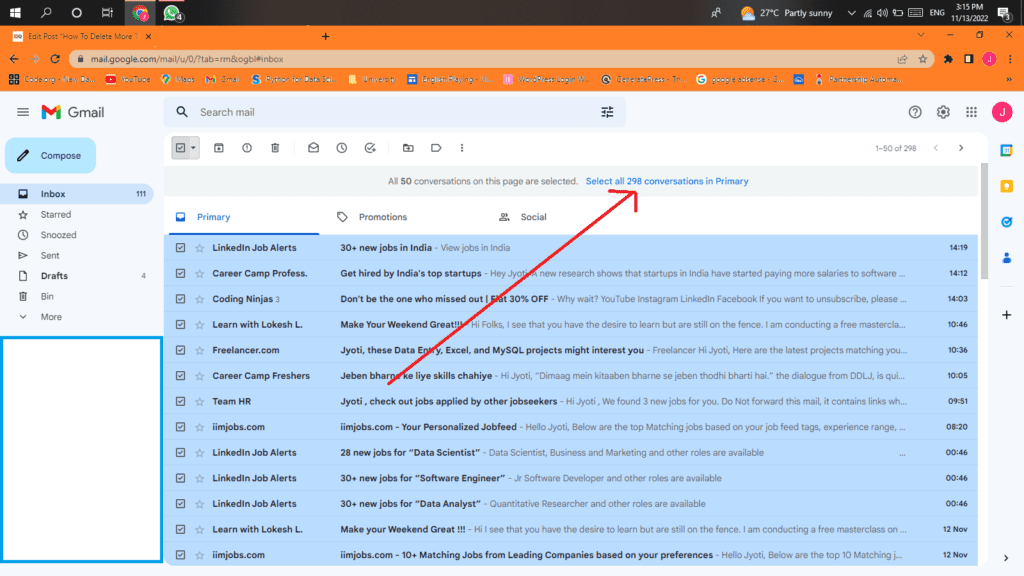Image resolution: width=1024 pixels, height=576 pixels.
Task: Open Google Keep side panel
Action: point(1006,186)
